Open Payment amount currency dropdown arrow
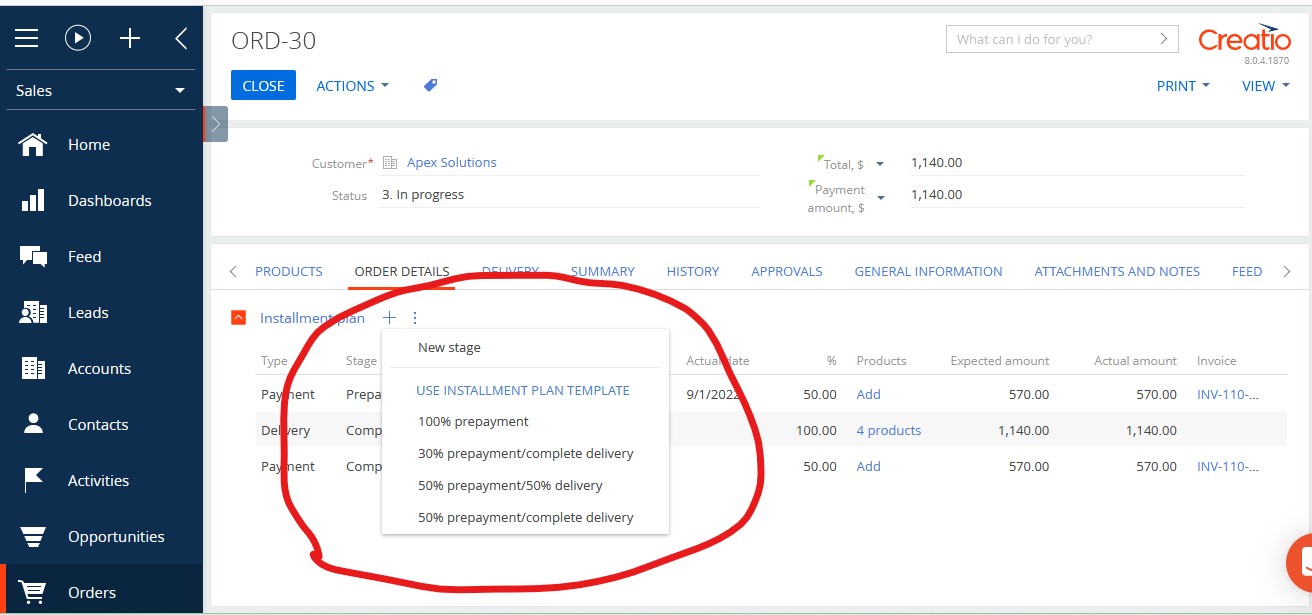Image resolution: width=1312 pixels, height=615 pixels. tap(880, 198)
